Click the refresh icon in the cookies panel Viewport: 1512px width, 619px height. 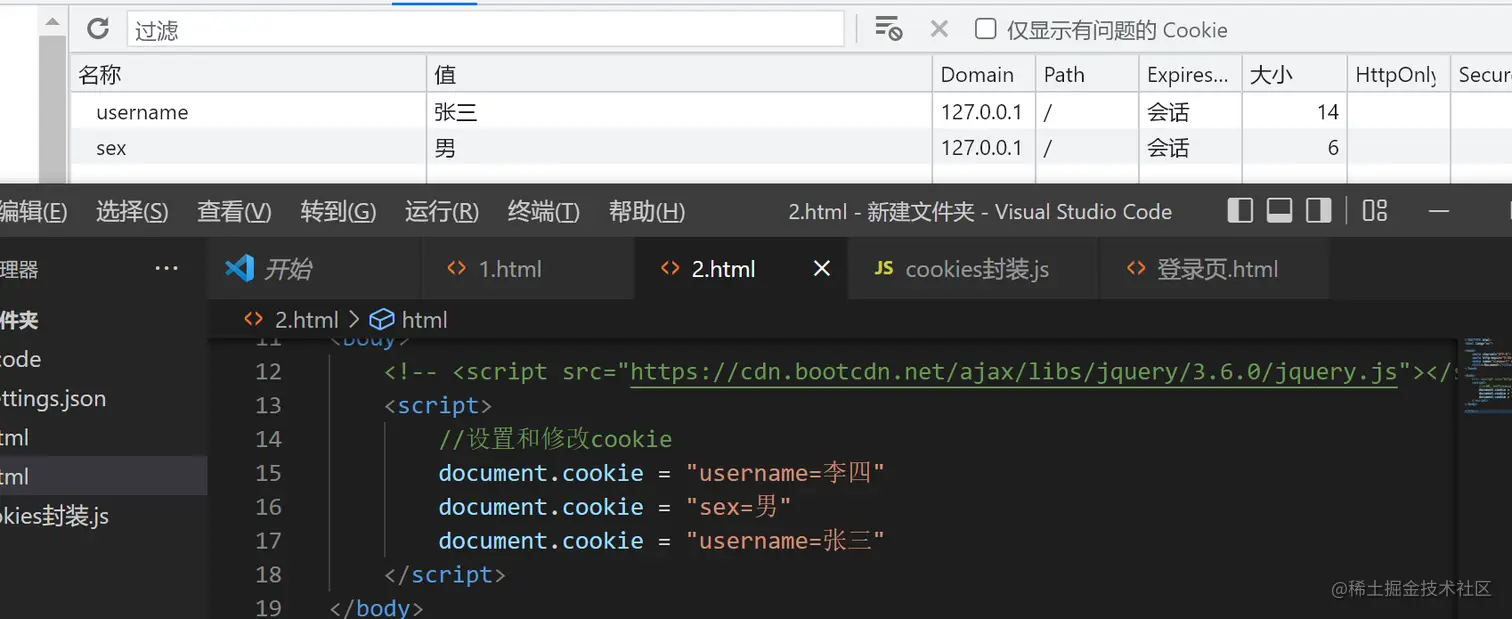97,29
